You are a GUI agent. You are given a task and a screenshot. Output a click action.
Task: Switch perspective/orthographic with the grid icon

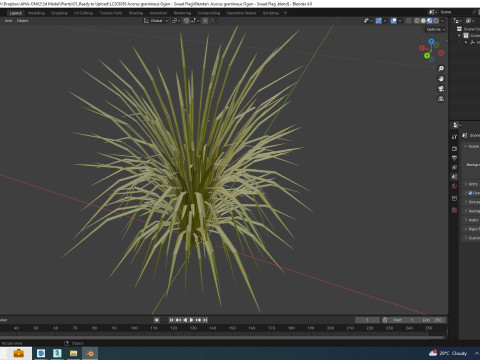(441, 99)
